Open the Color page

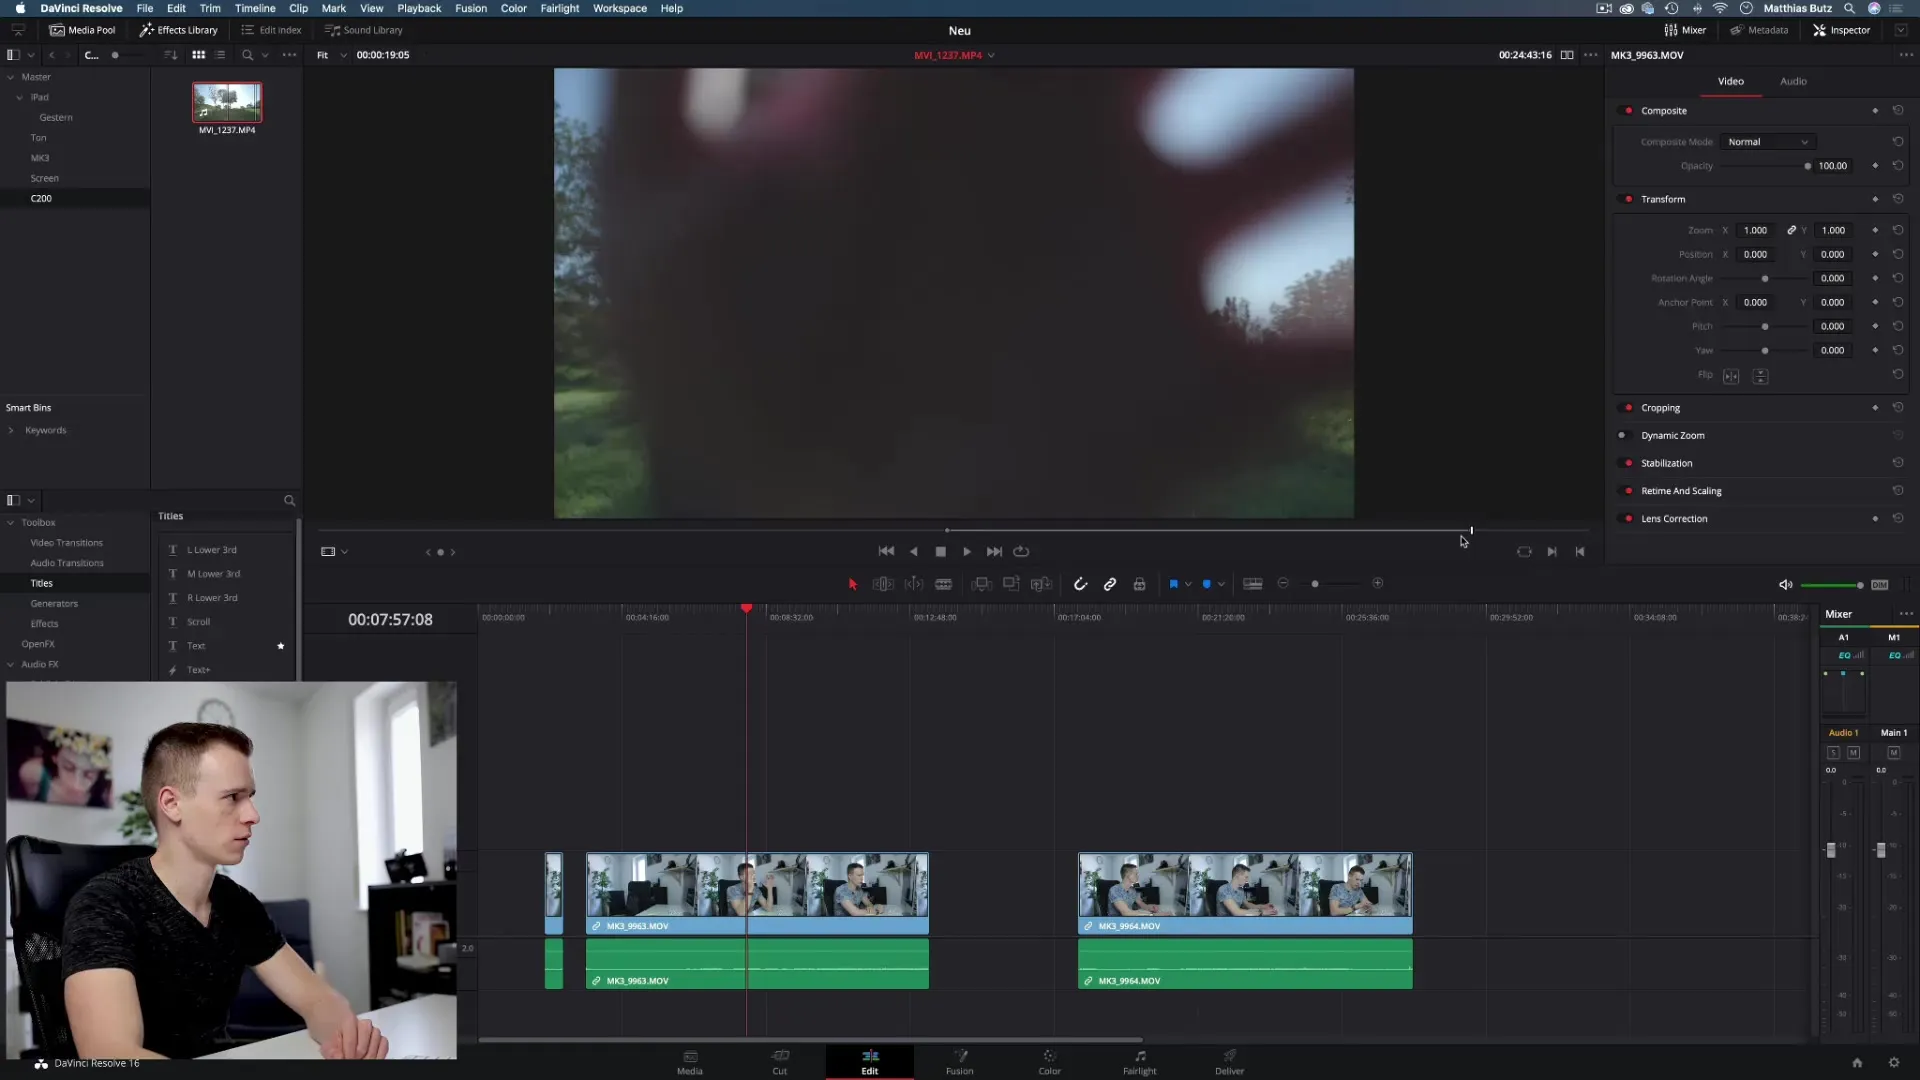[x=1049, y=1062]
